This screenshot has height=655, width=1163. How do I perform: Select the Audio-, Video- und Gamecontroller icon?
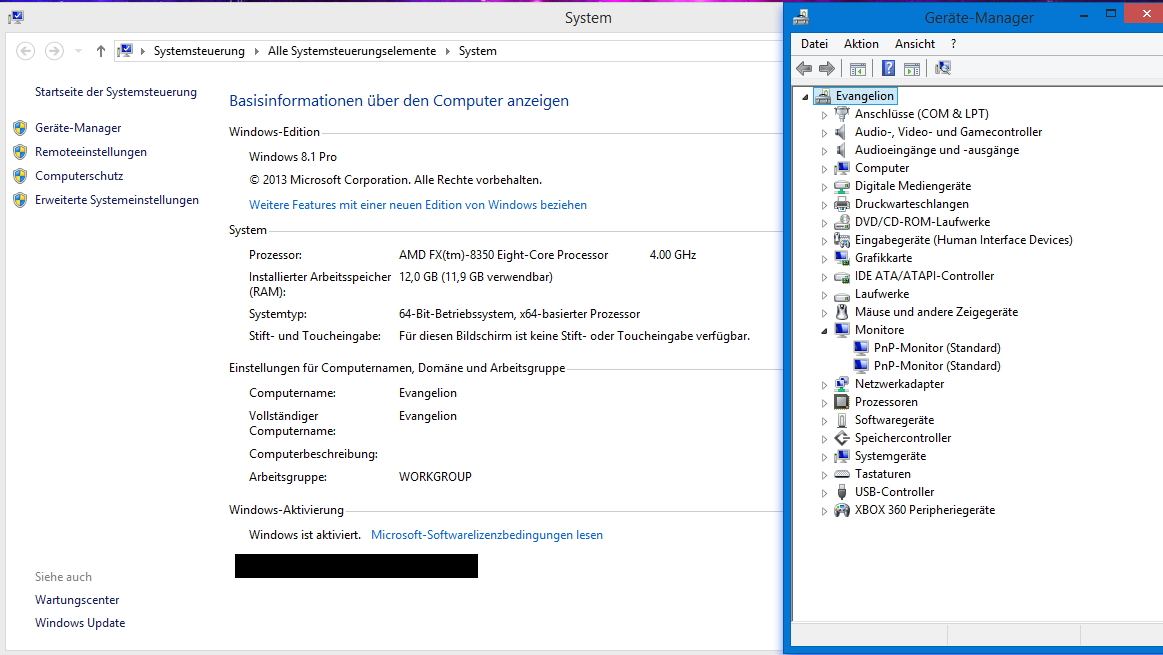(x=841, y=132)
